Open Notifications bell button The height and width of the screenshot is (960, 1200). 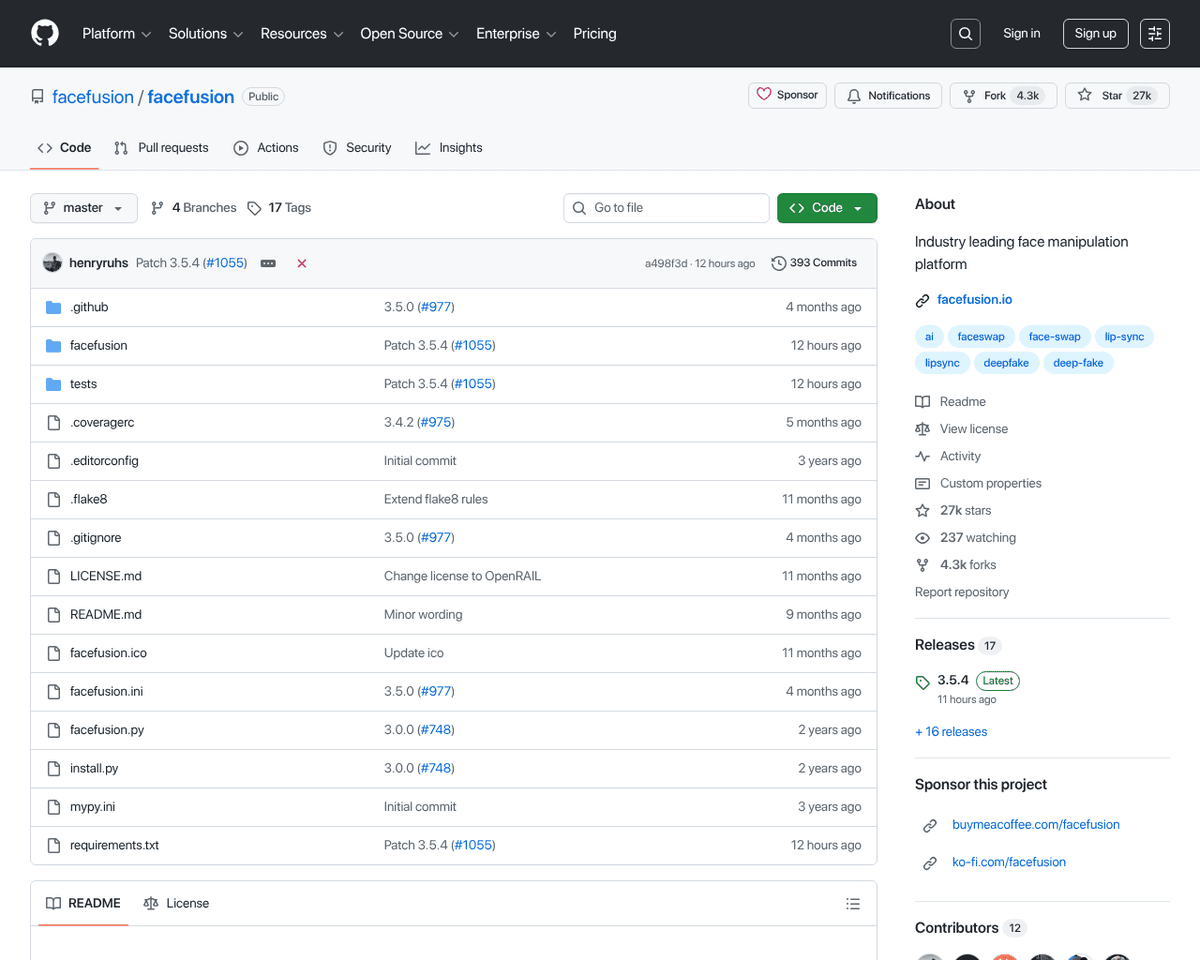888,96
